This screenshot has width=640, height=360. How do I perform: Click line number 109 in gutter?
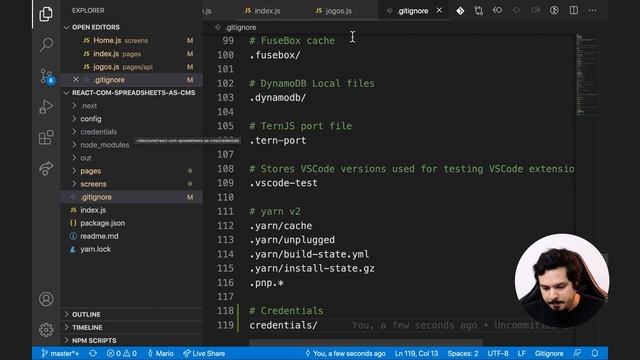225,183
